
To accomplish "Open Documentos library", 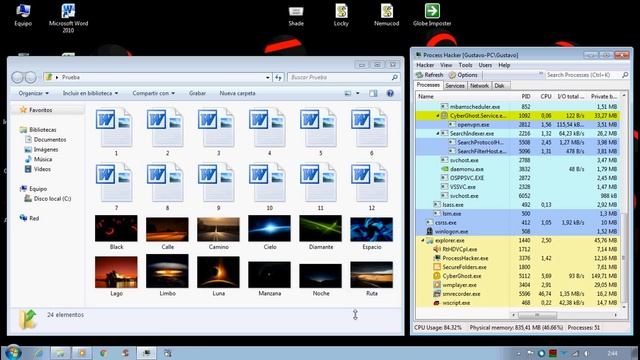I will [49, 140].
